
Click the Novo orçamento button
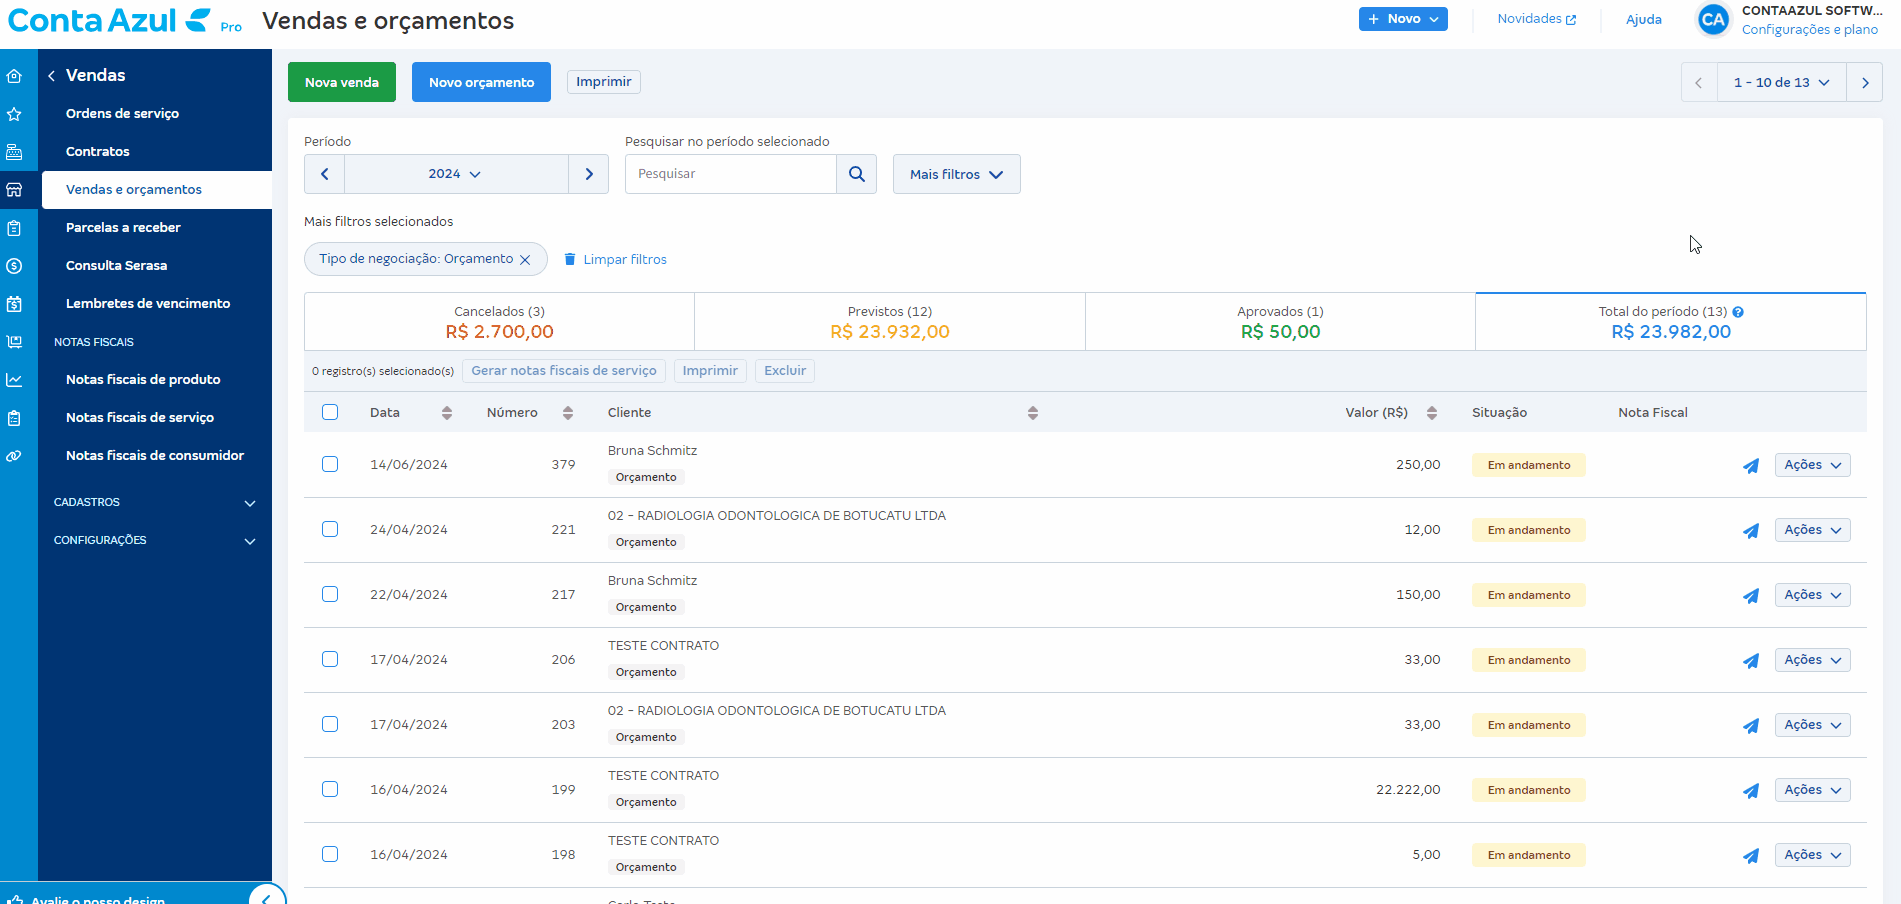tap(481, 82)
